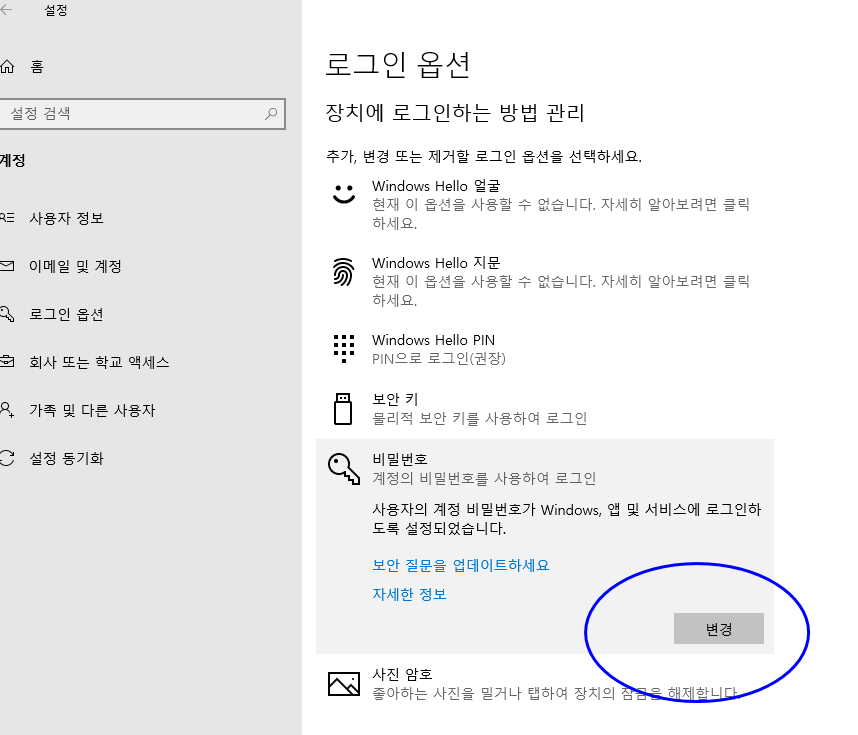Click the briefcase icon for 회사 또는 학교 액세스
The image size is (858, 735).
[x=7, y=362]
